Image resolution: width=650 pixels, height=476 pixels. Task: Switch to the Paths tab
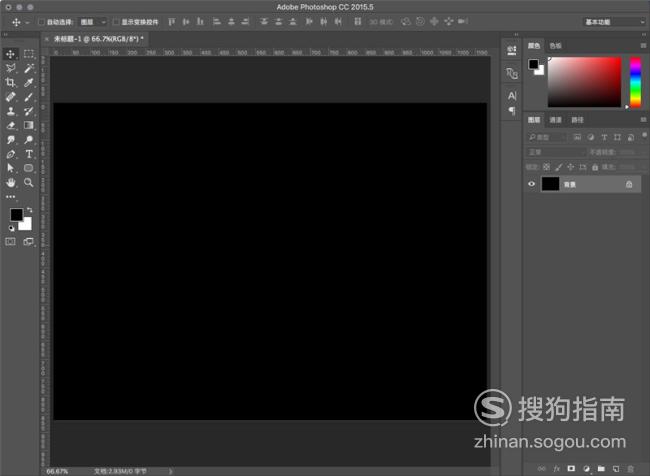click(577, 120)
